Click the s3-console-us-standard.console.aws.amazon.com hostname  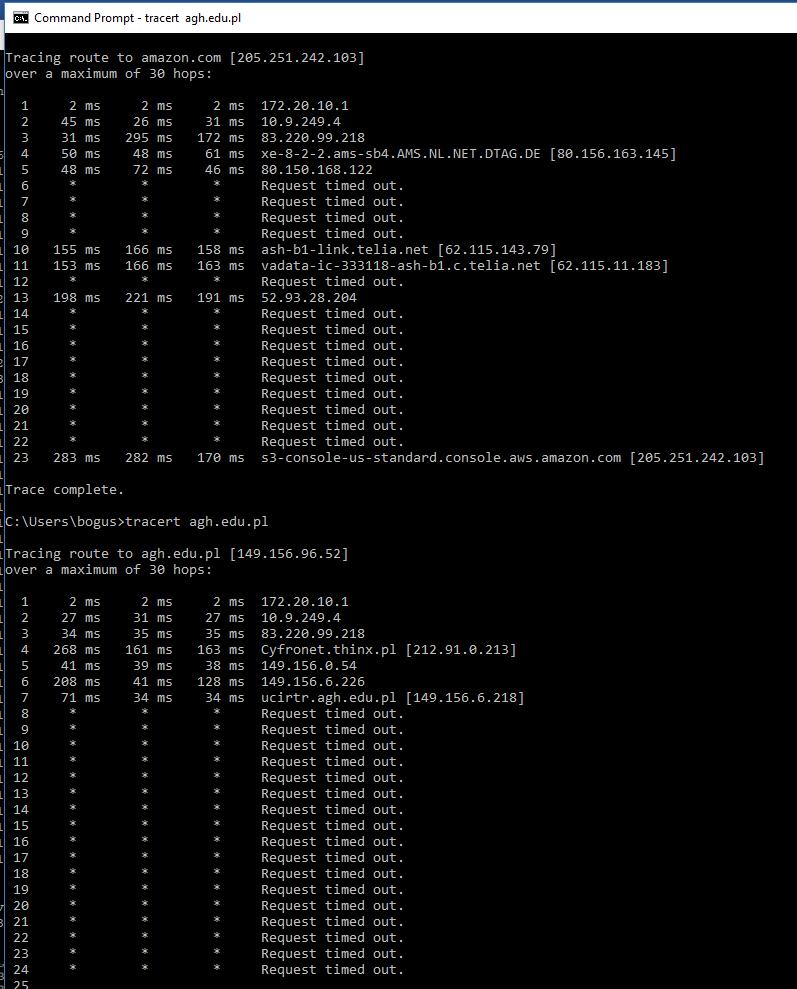[x=441, y=457]
